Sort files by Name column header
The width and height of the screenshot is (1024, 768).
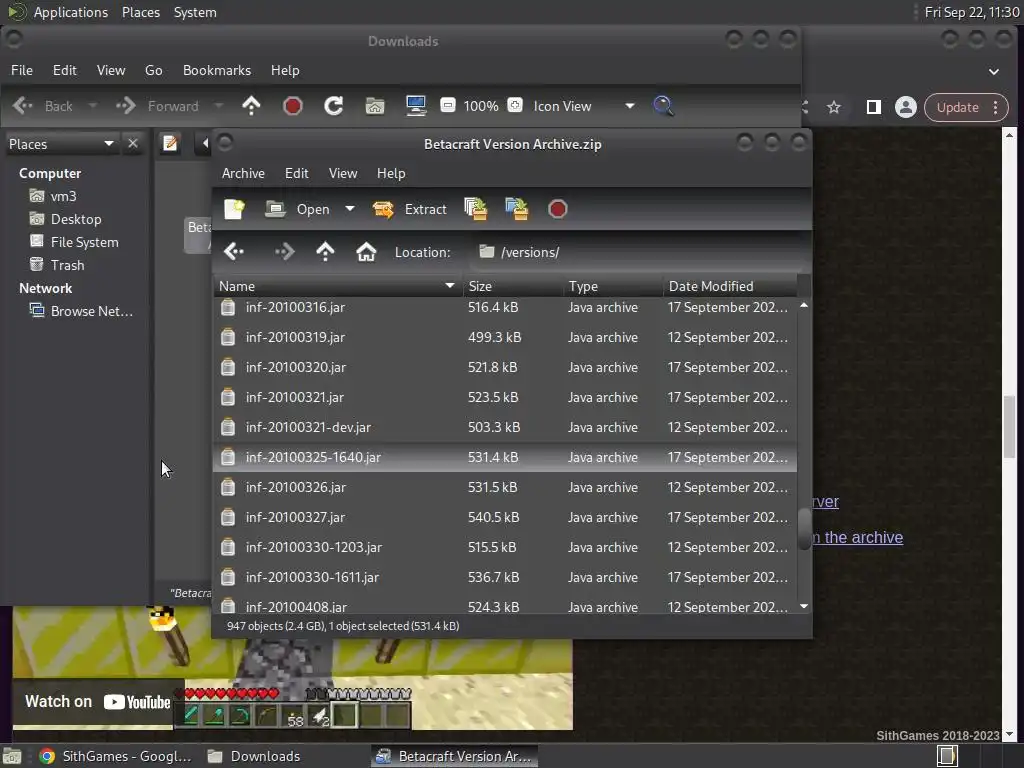point(338,286)
